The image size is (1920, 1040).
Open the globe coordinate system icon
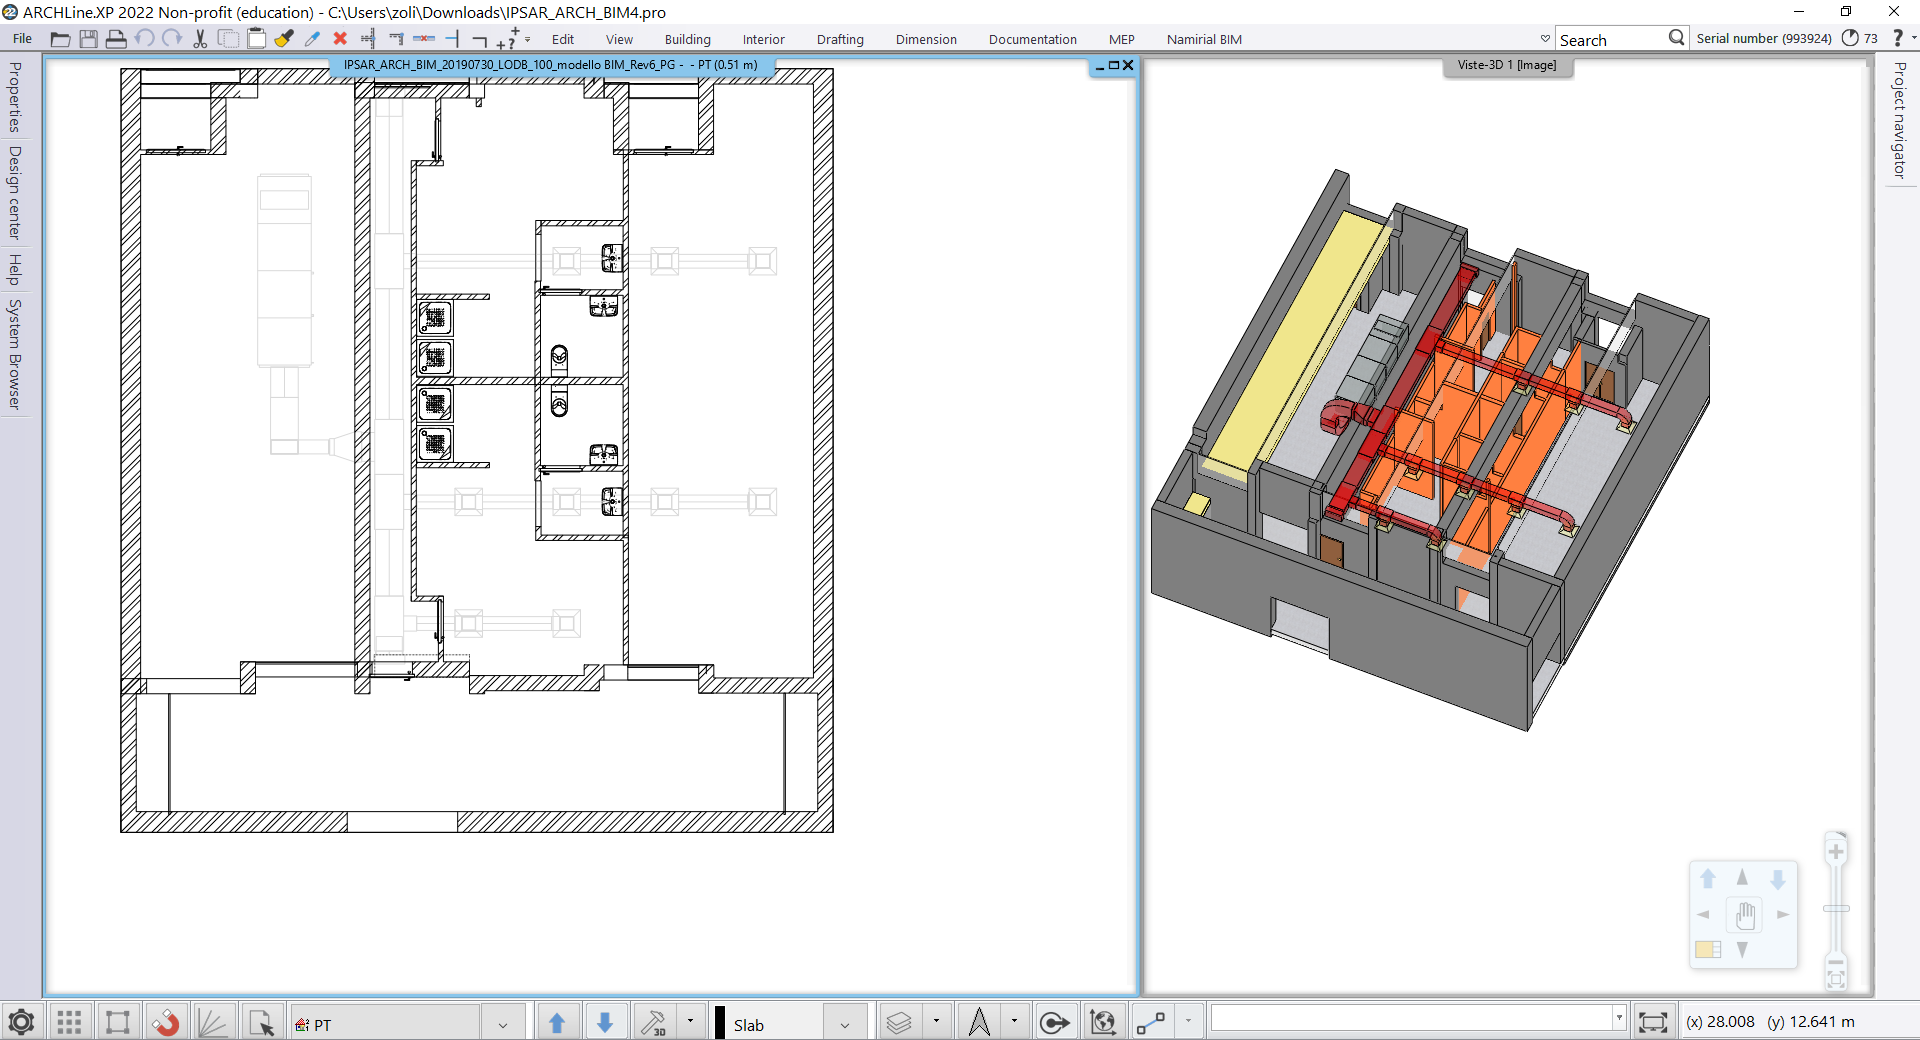1102,1023
